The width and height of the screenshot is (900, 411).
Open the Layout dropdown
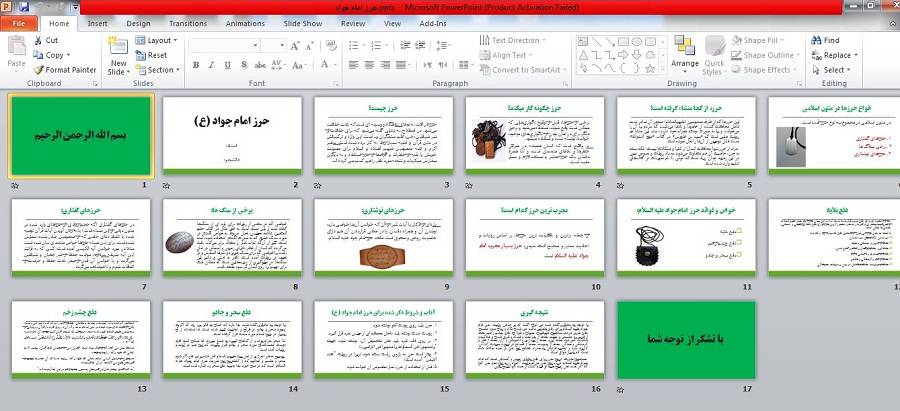(x=156, y=40)
